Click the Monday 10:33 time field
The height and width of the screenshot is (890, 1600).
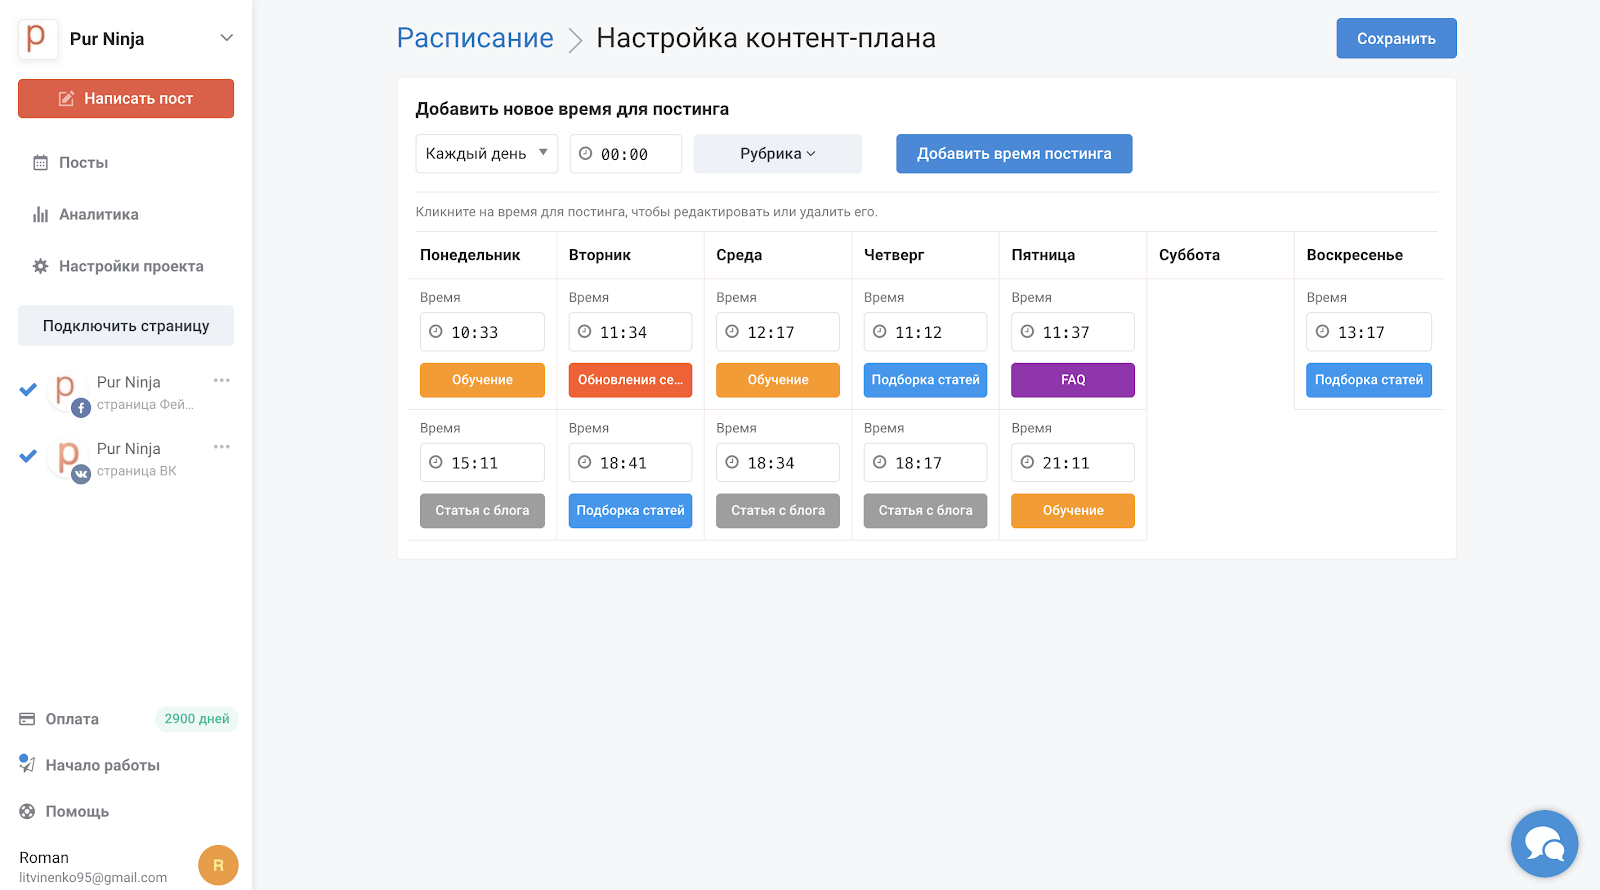point(482,332)
